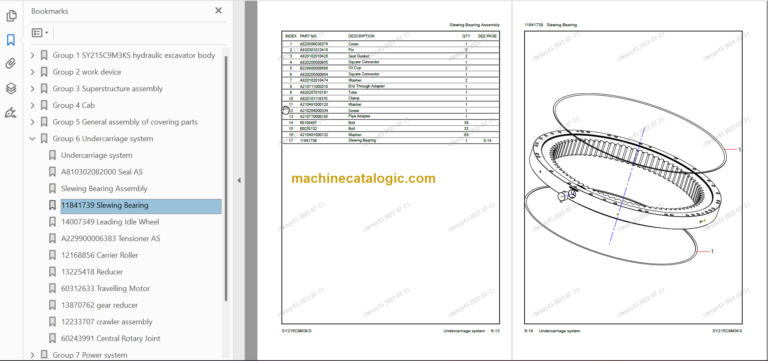Screen dimensions: 768x361
Task: Go to 13225418 Reducer bookmark
Action: pos(92,272)
